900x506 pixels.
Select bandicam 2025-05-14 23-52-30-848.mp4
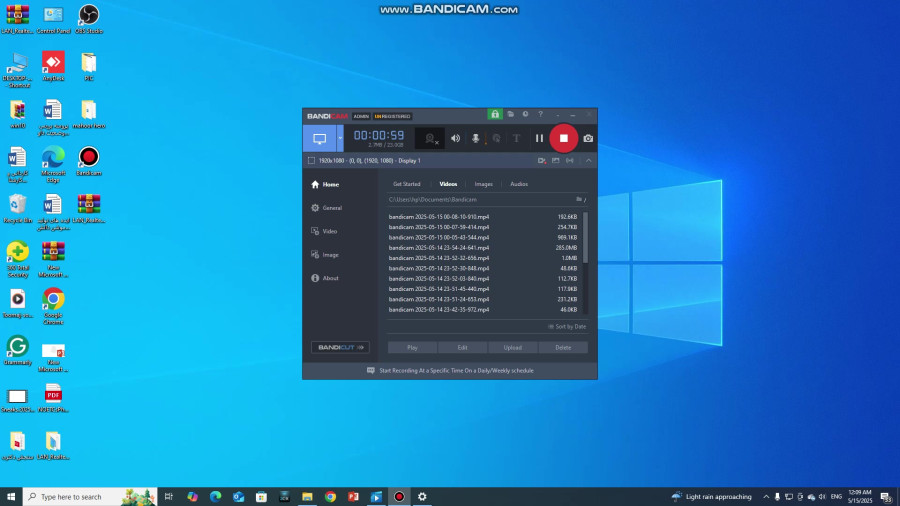(483, 268)
